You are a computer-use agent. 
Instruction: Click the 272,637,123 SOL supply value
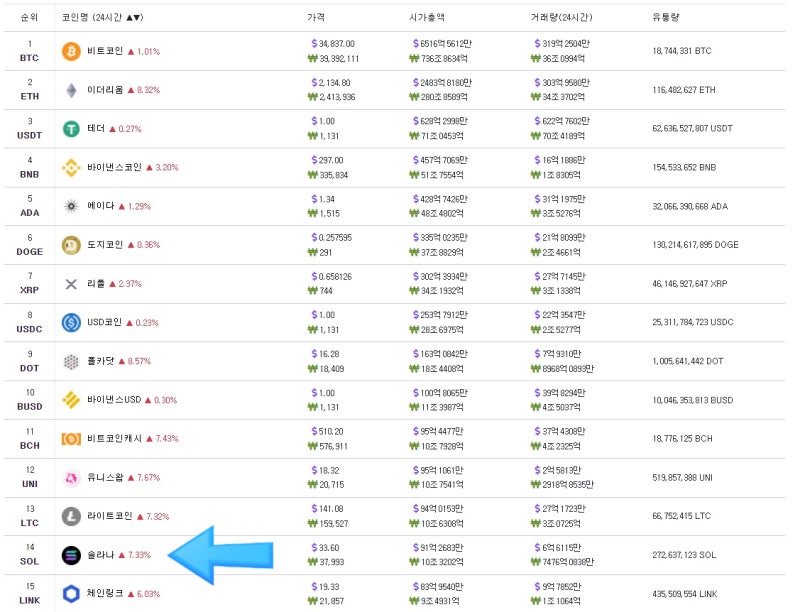pyautogui.click(x=684, y=555)
